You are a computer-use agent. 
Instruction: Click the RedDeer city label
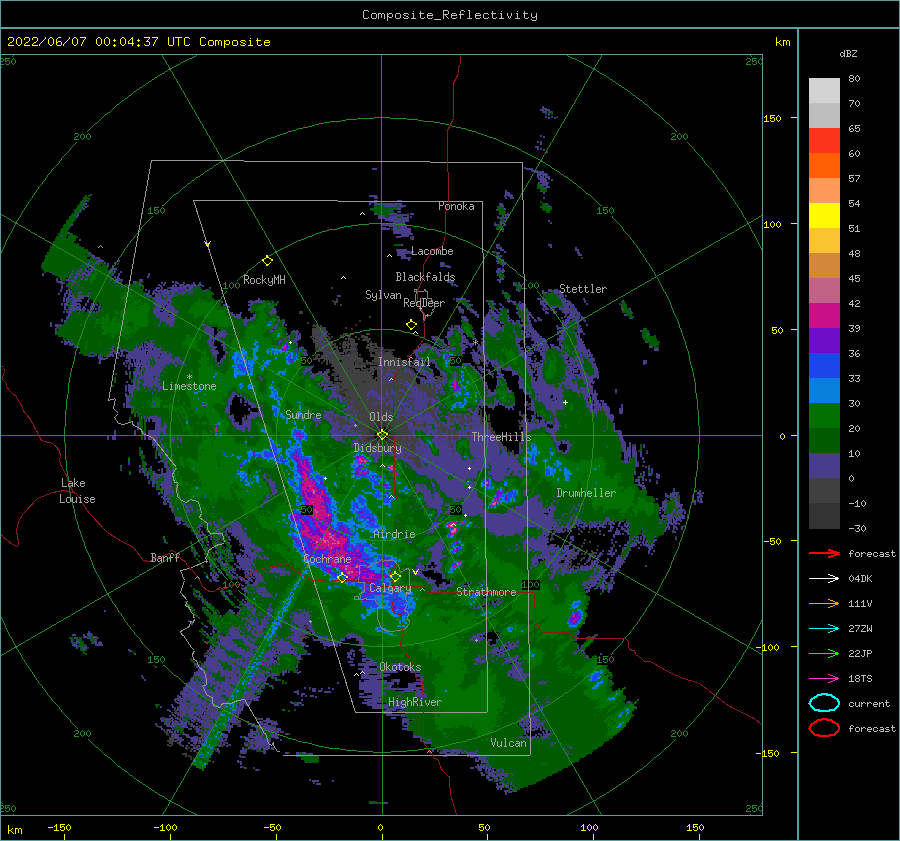coord(424,303)
